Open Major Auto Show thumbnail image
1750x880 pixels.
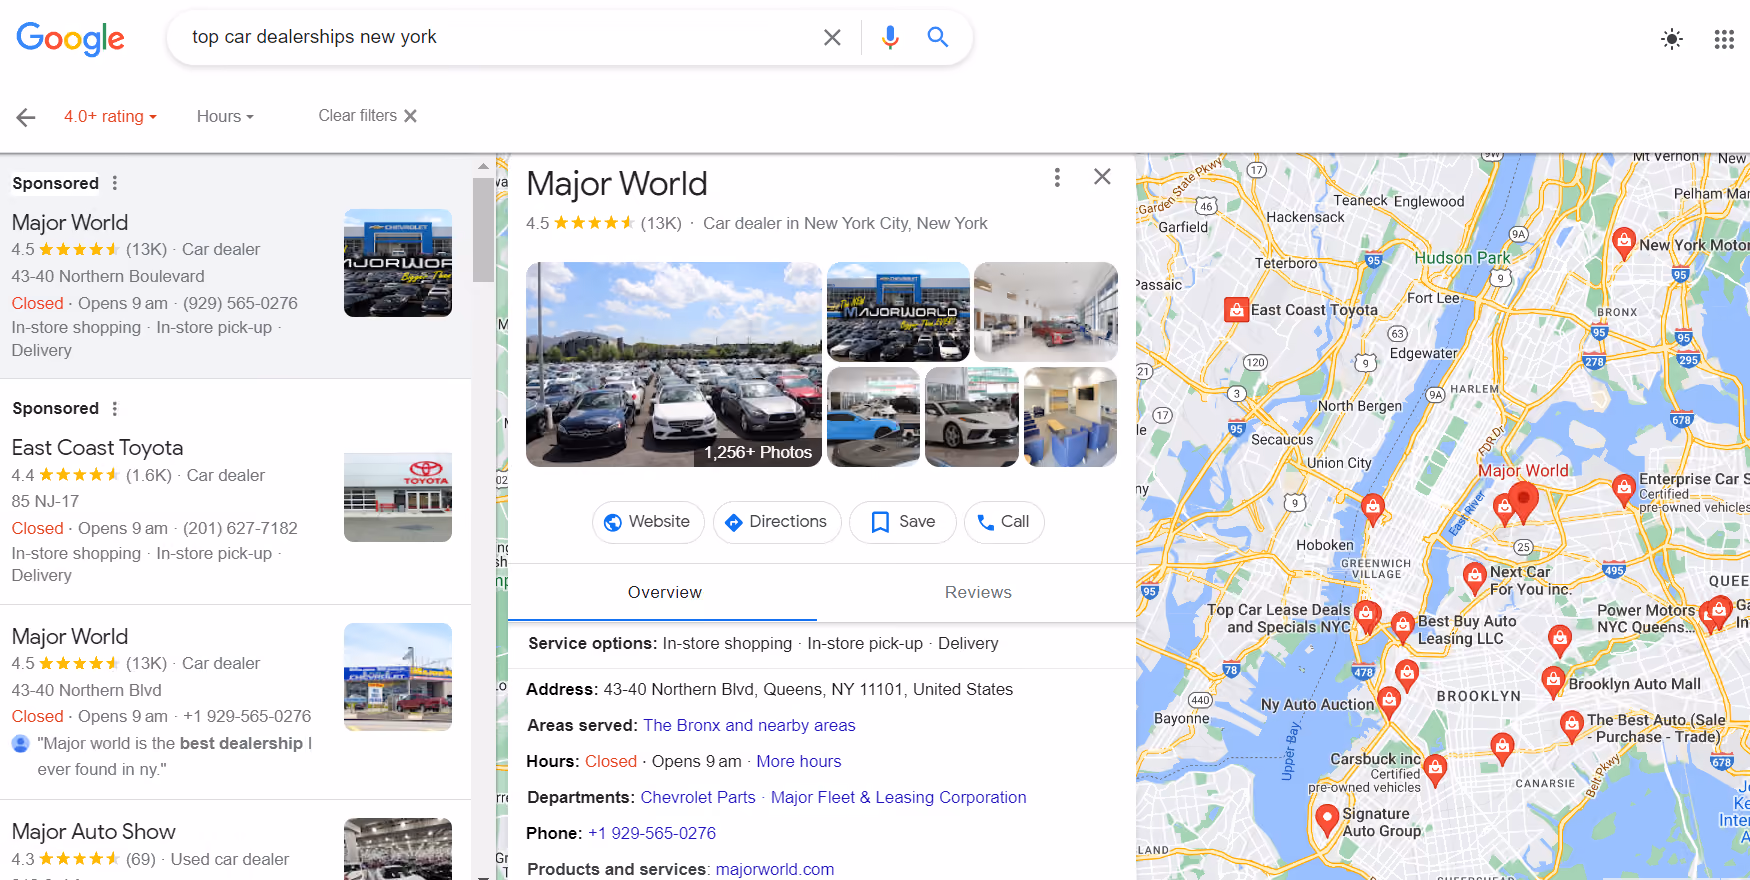coord(398,849)
